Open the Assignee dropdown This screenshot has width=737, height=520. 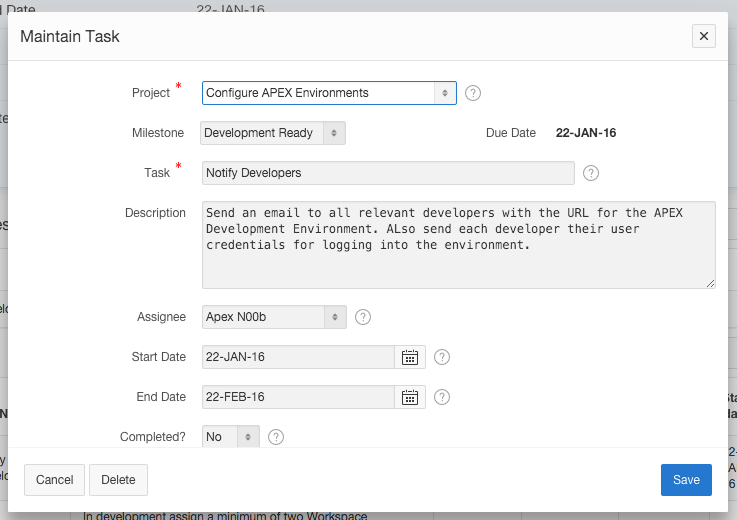point(274,317)
